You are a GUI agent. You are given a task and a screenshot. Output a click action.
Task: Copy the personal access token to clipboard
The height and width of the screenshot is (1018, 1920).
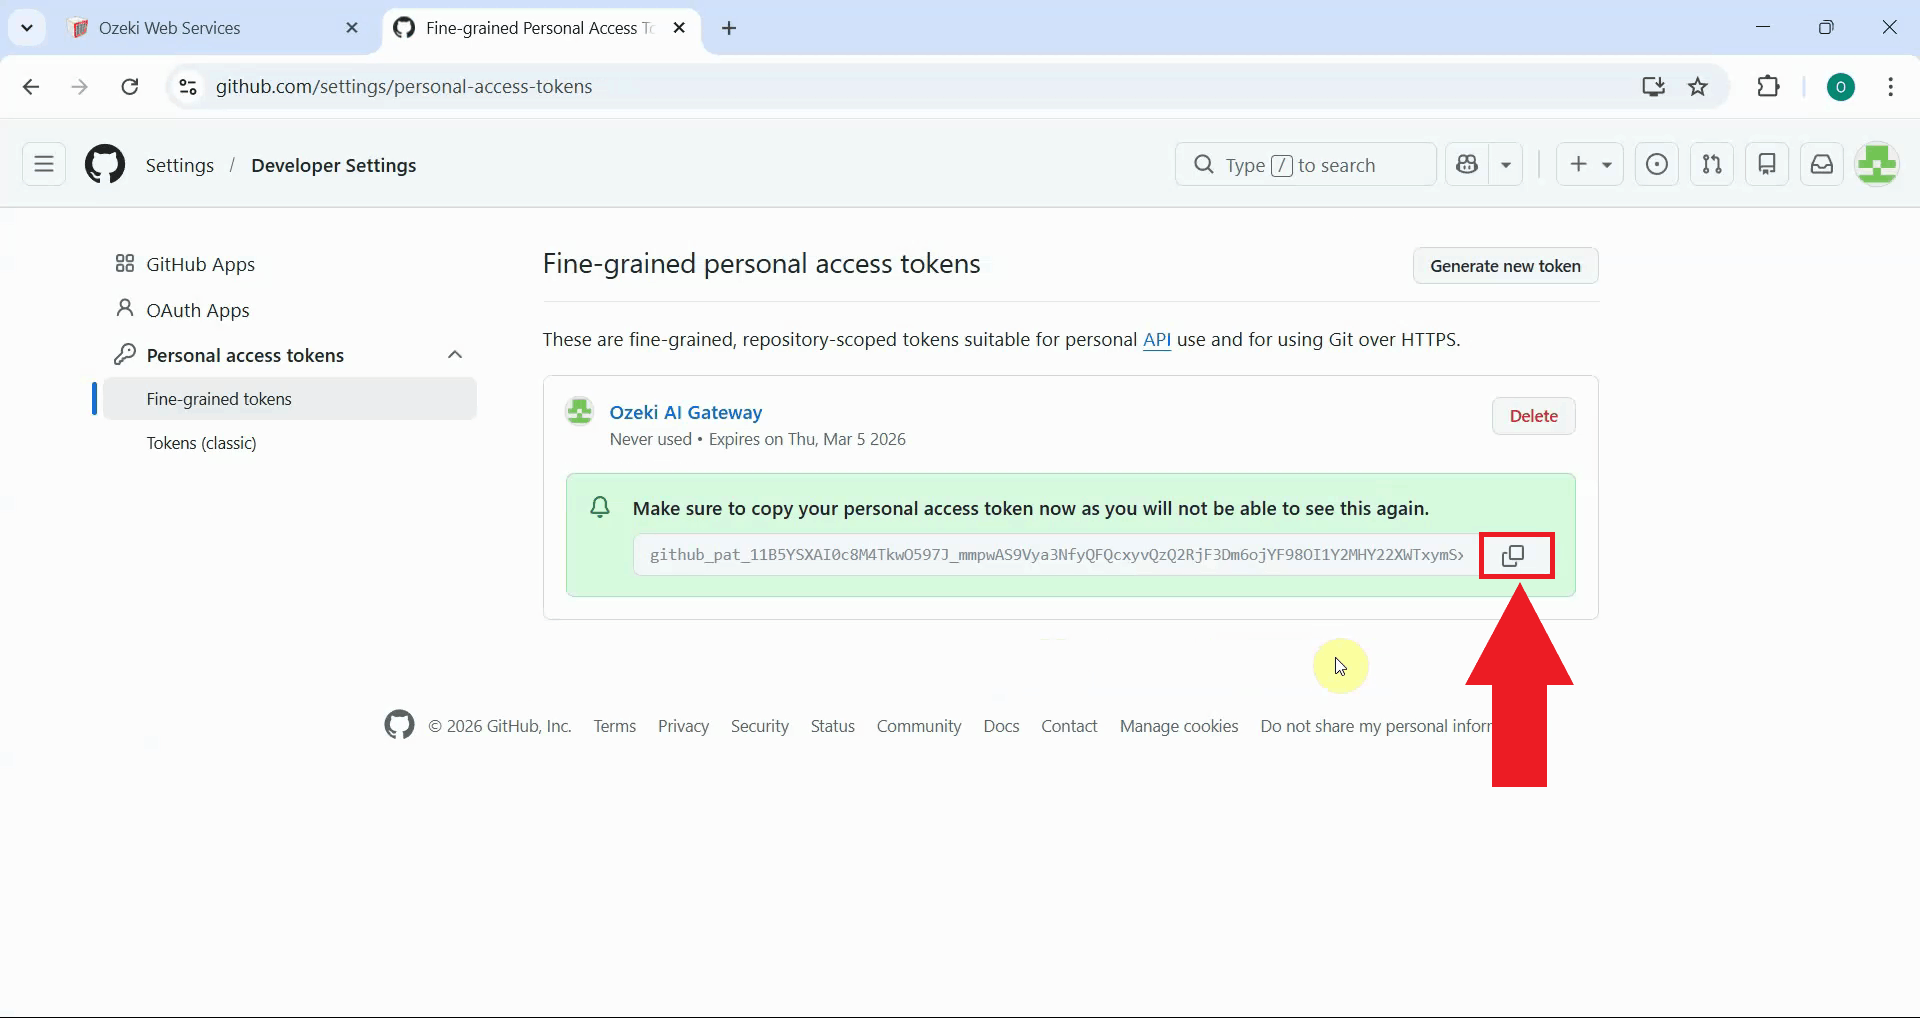(1514, 556)
